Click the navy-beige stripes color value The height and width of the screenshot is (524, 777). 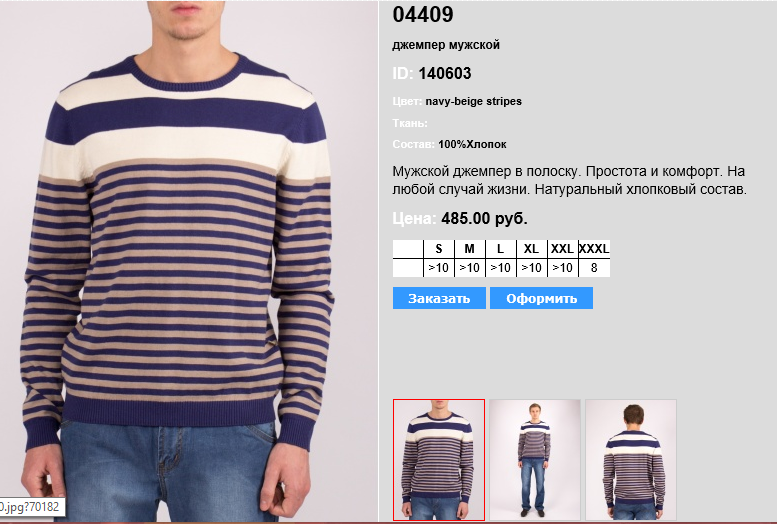473,101
